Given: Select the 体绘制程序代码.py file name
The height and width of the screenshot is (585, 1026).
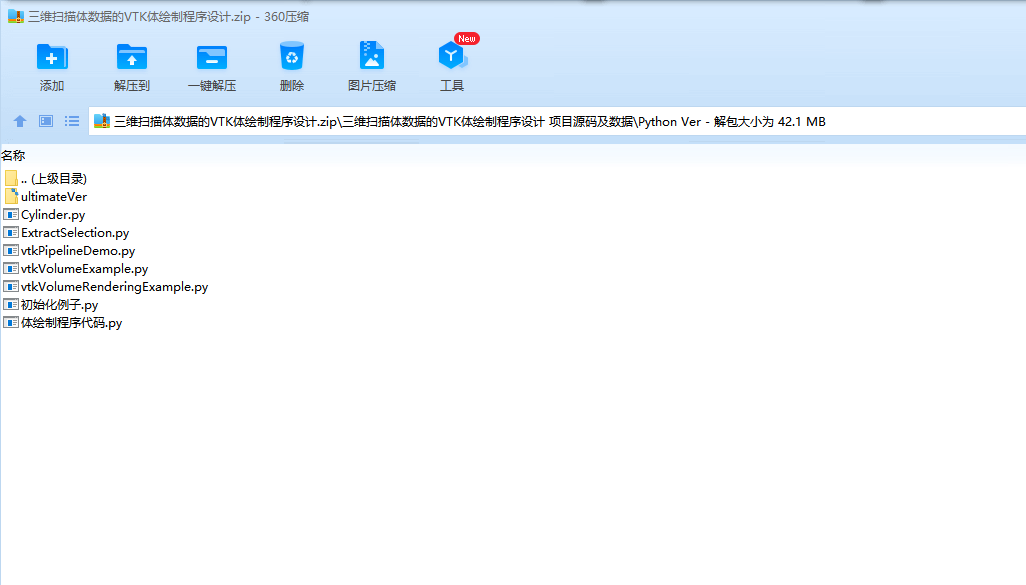Looking at the screenshot, I should point(71,323).
